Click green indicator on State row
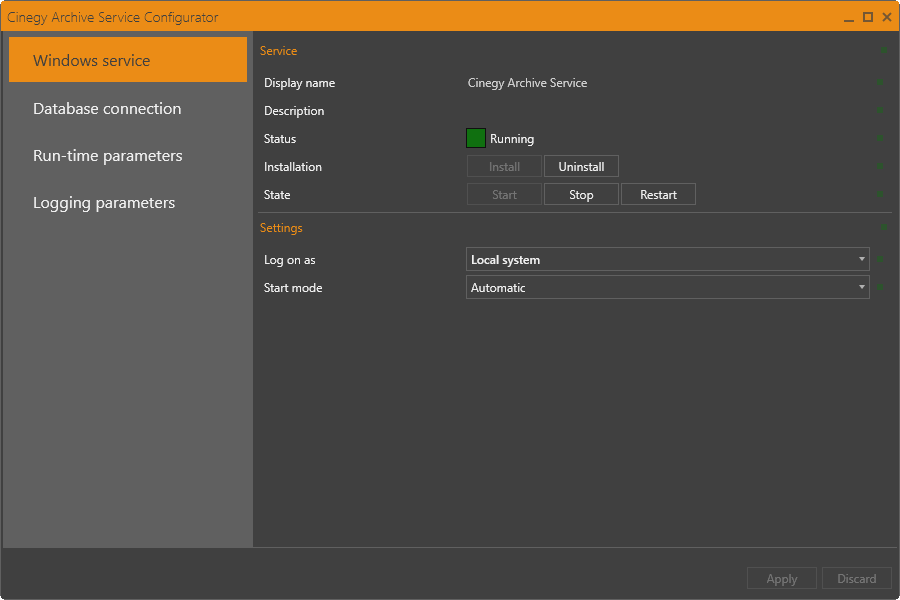Image resolution: width=900 pixels, height=600 pixels. coord(880,195)
